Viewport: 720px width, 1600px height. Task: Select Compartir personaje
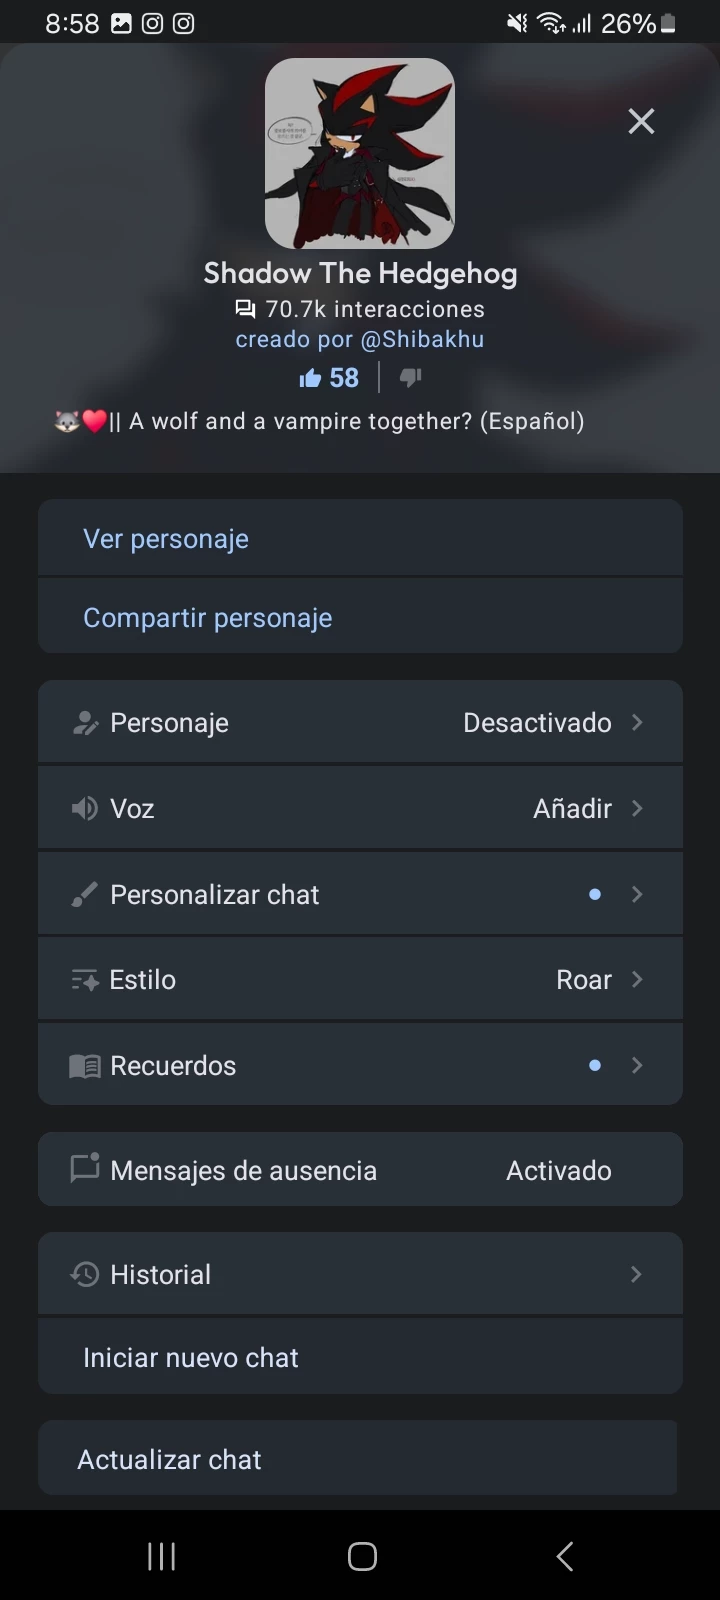coord(208,618)
